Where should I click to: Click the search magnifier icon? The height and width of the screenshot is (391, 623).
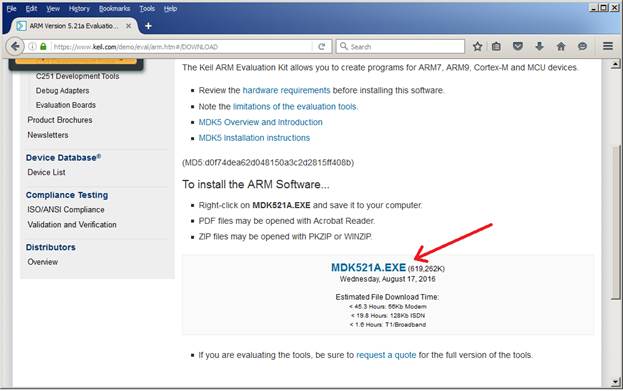(344, 46)
